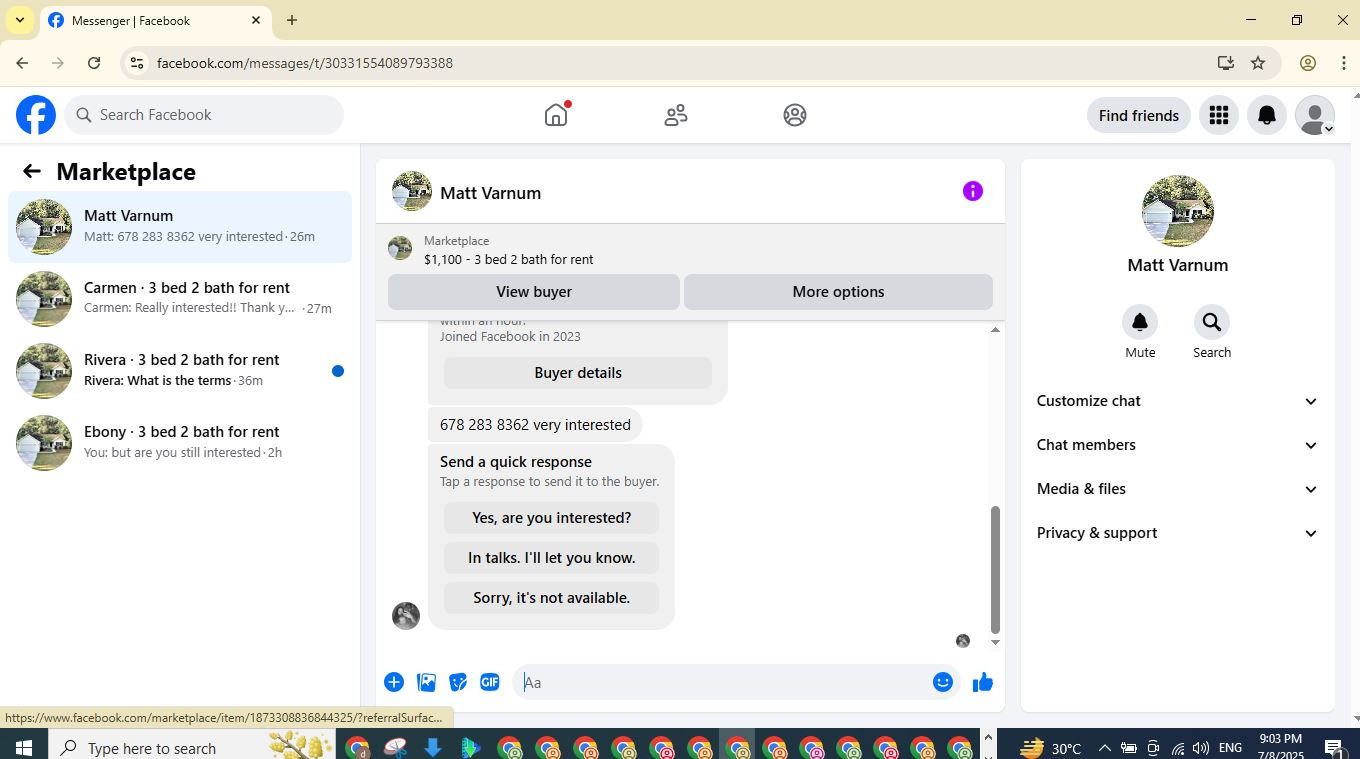This screenshot has width=1360, height=759.
Task: Choose a sticker icon in composer
Action: (x=458, y=682)
